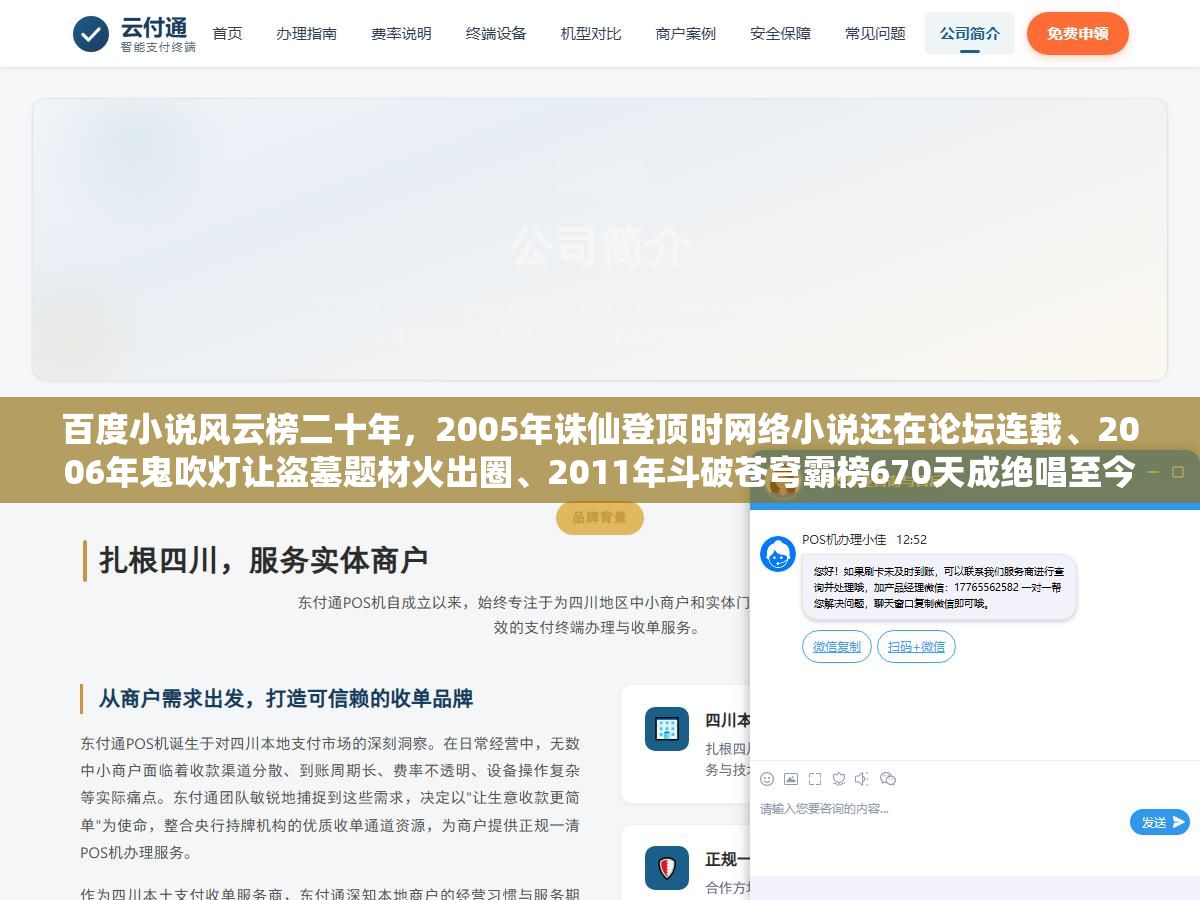Click the 扫码+微信 chat button
This screenshot has height=900, width=1200.
pos(917,646)
